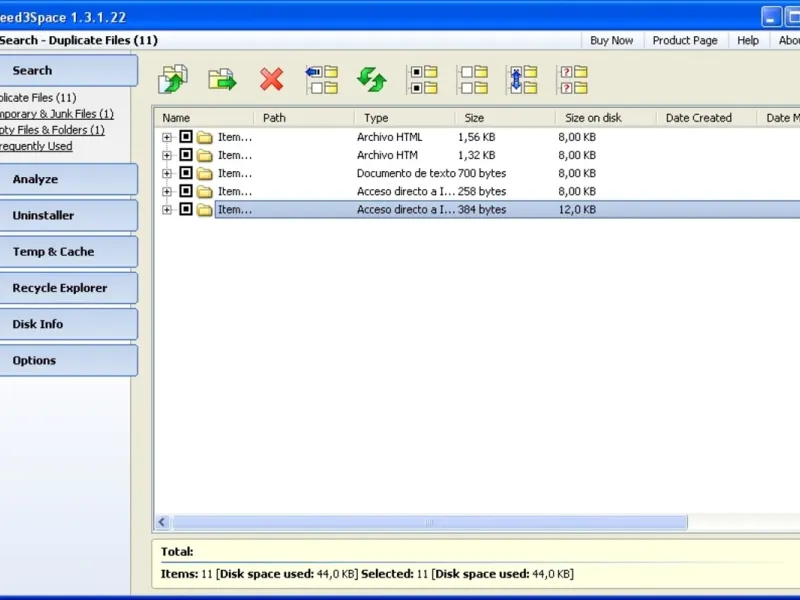The height and width of the screenshot is (600, 800).
Task: Click the red X delete icon
Action: (271, 80)
